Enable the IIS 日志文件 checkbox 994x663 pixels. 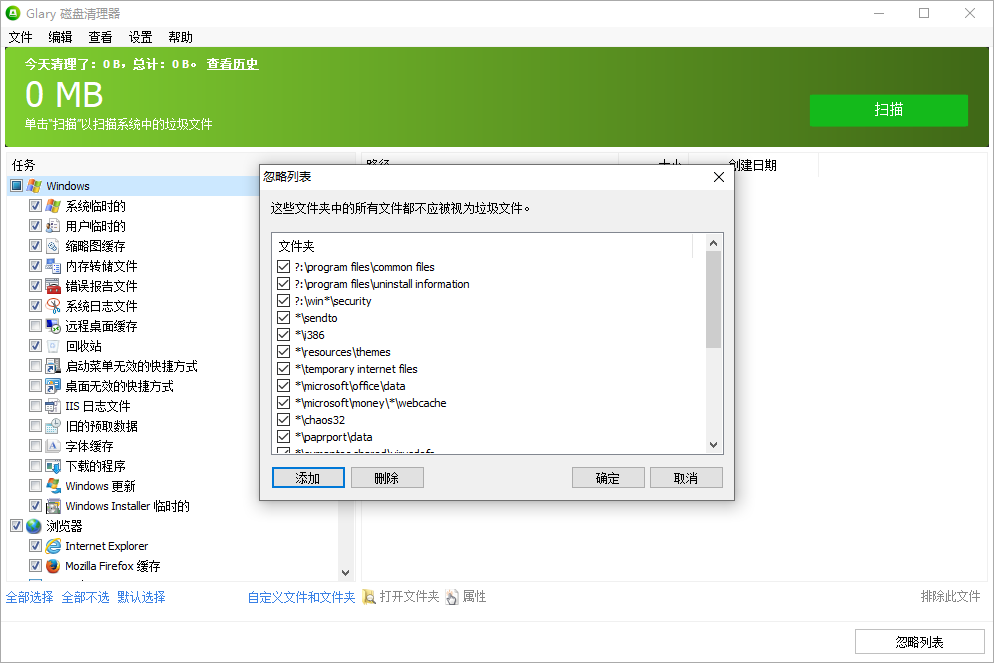[x=36, y=405]
